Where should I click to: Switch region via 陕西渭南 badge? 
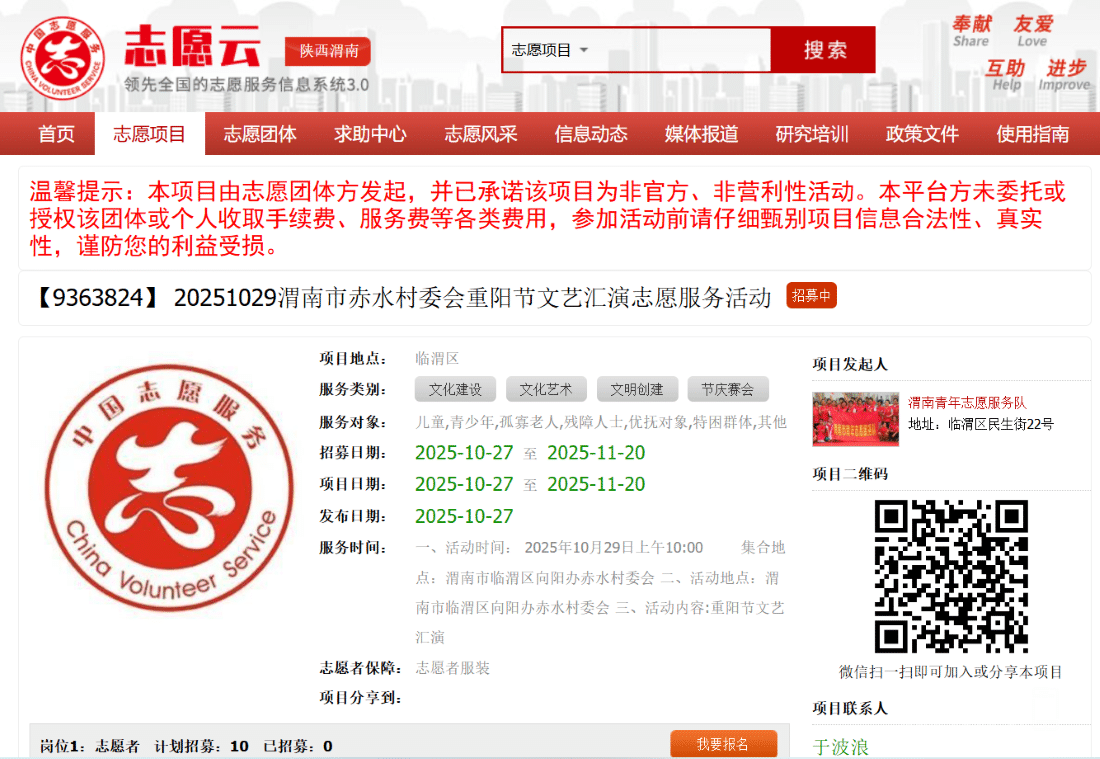click(x=329, y=52)
